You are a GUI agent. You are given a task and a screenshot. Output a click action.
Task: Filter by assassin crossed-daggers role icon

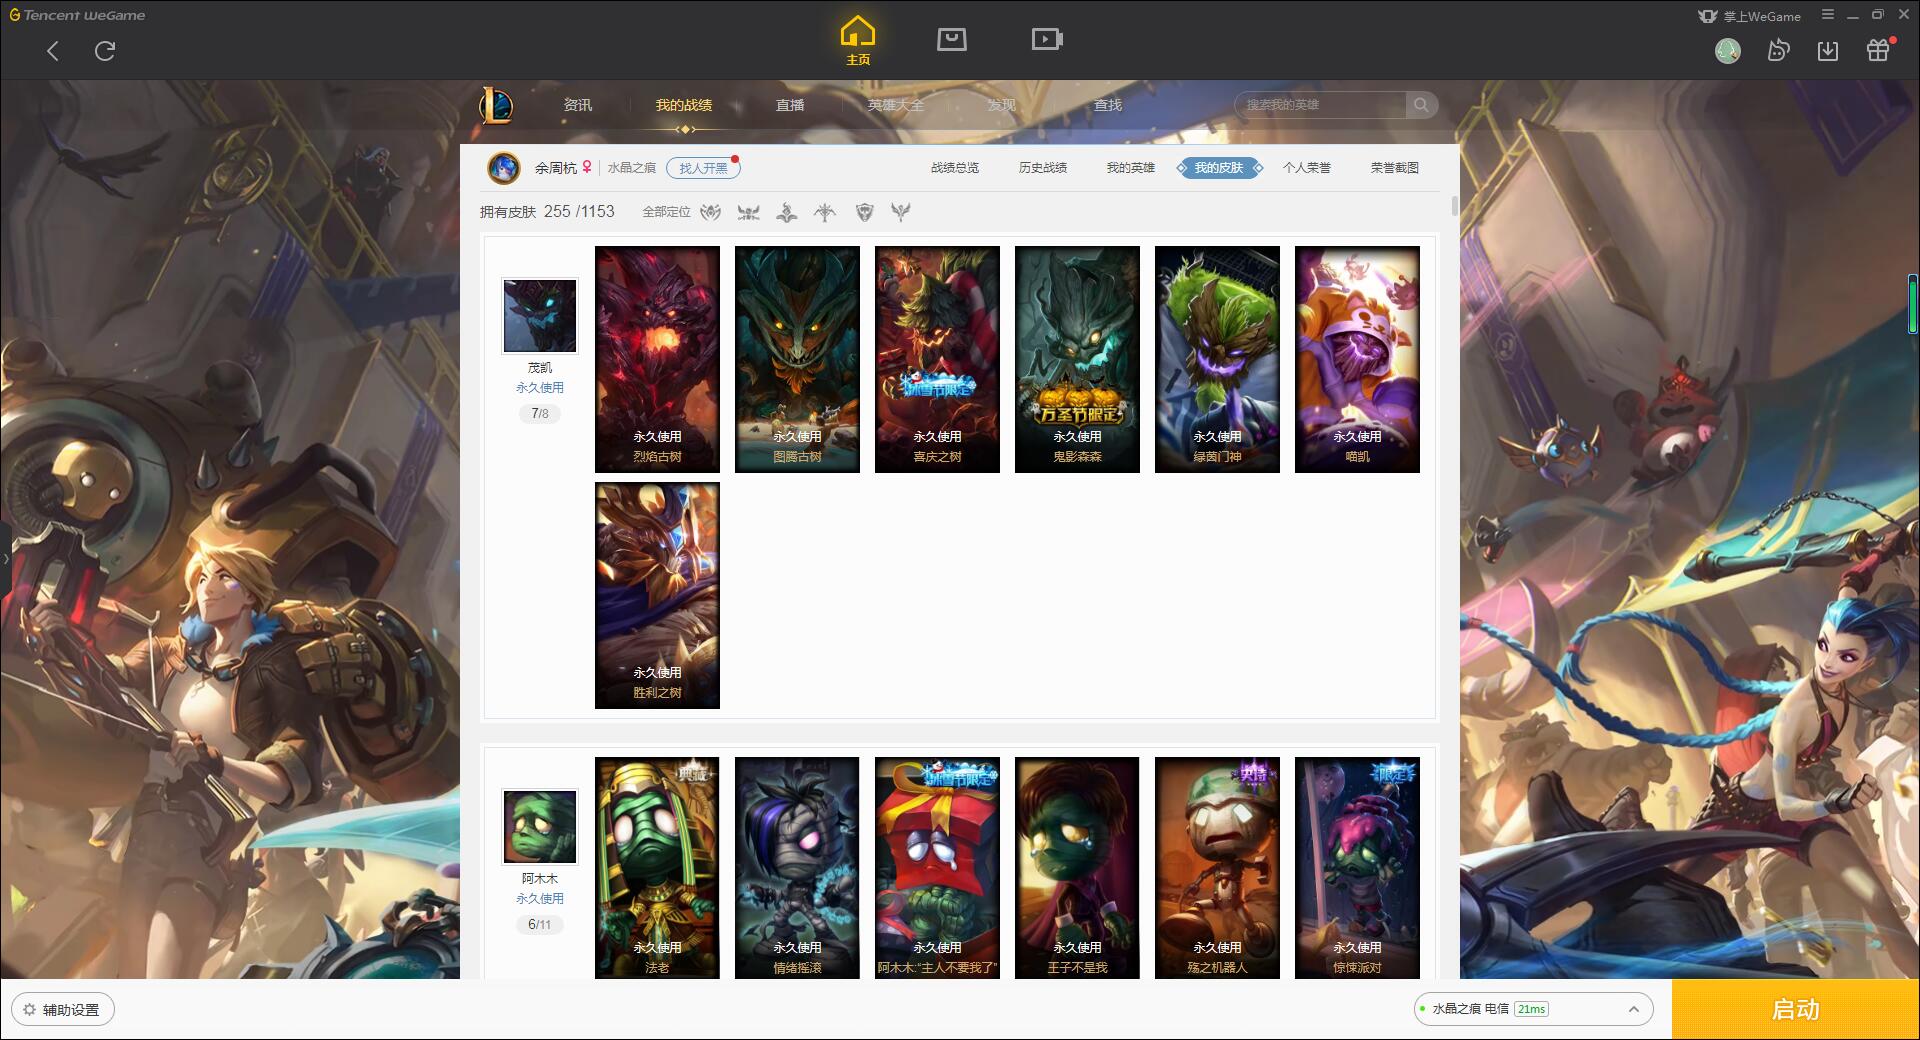[749, 212]
